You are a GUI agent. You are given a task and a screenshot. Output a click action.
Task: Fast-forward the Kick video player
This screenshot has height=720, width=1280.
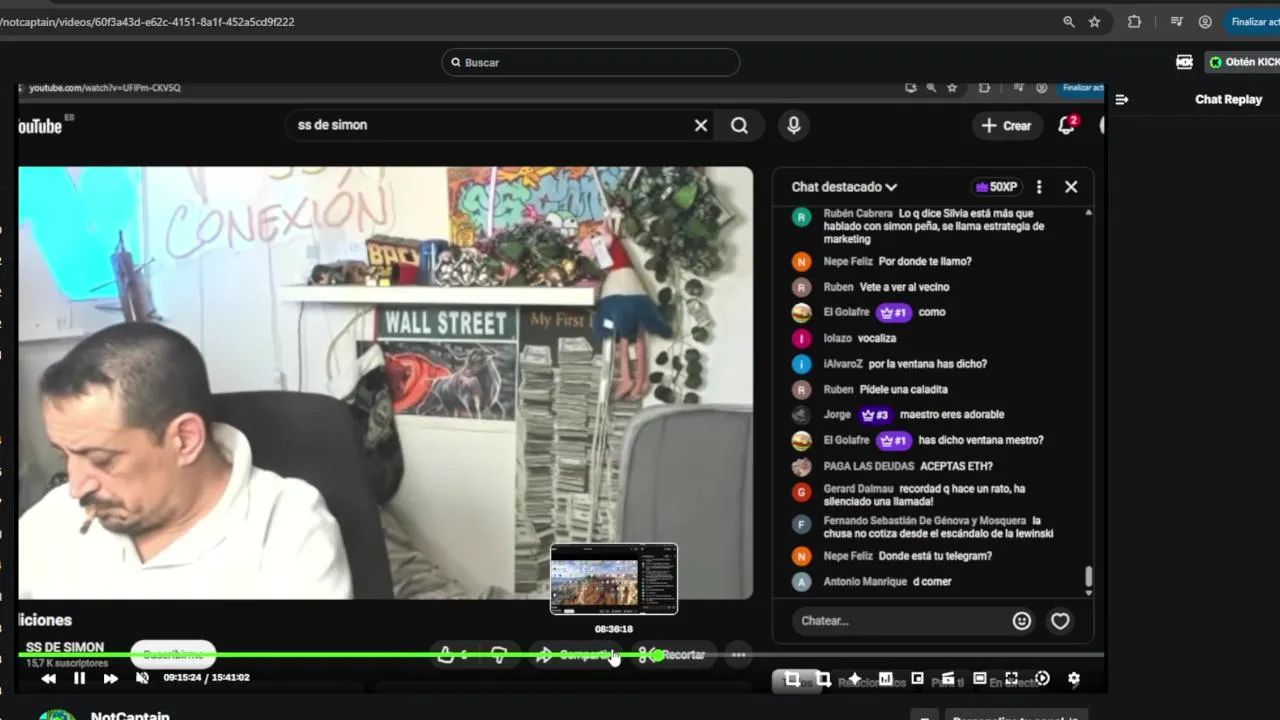click(x=110, y=678)
